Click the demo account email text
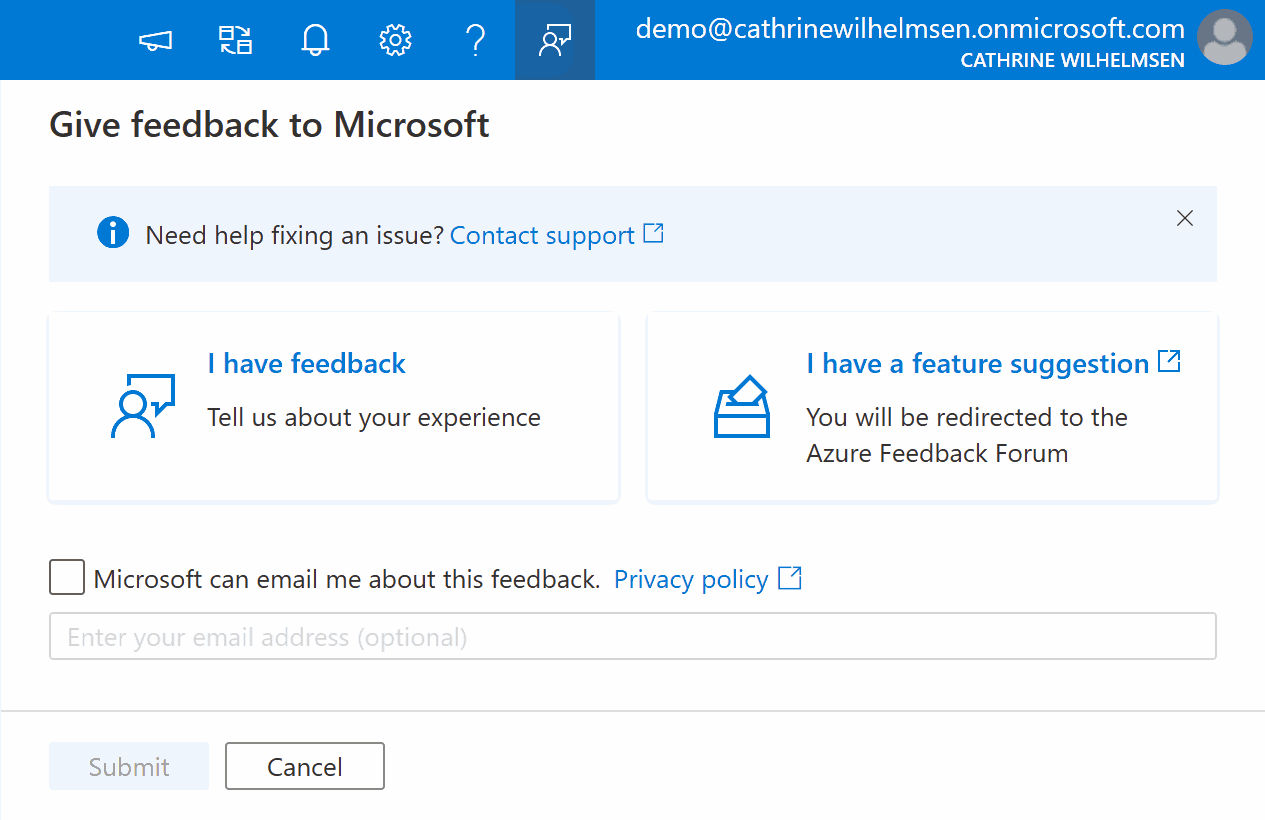 click(x=909, y=28)
